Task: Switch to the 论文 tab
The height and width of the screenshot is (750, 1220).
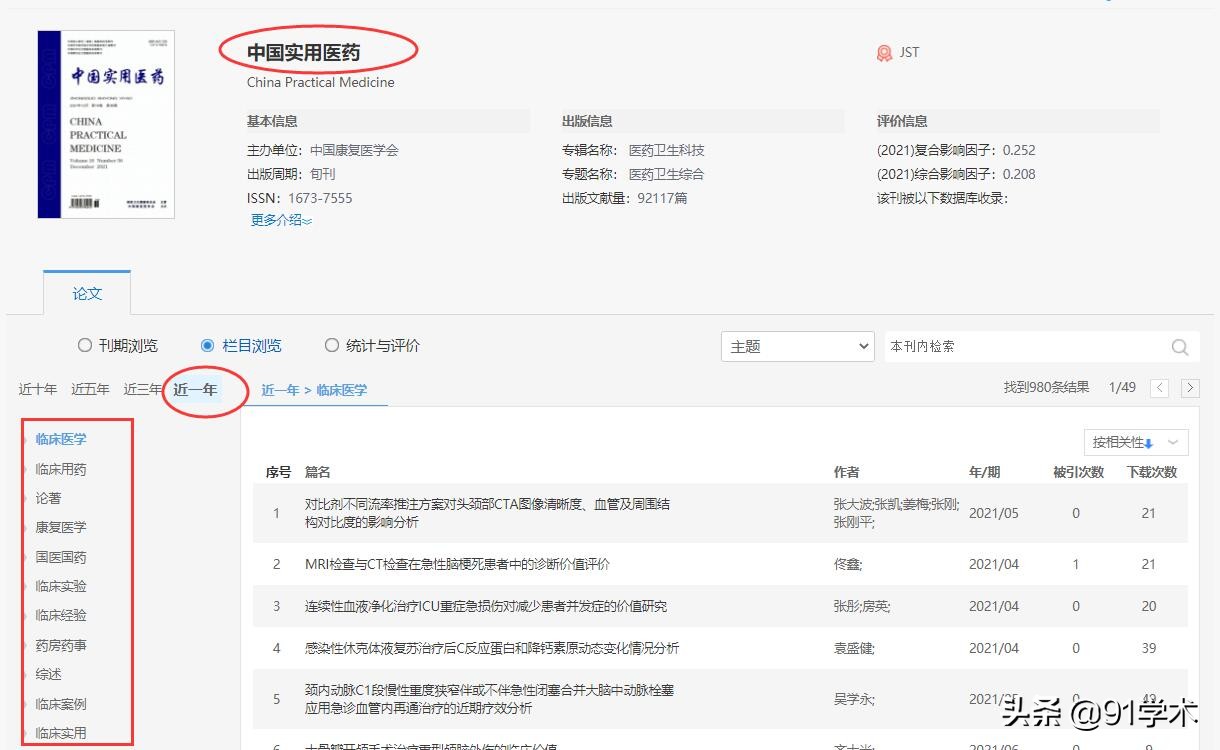Action: click(87, 293)
